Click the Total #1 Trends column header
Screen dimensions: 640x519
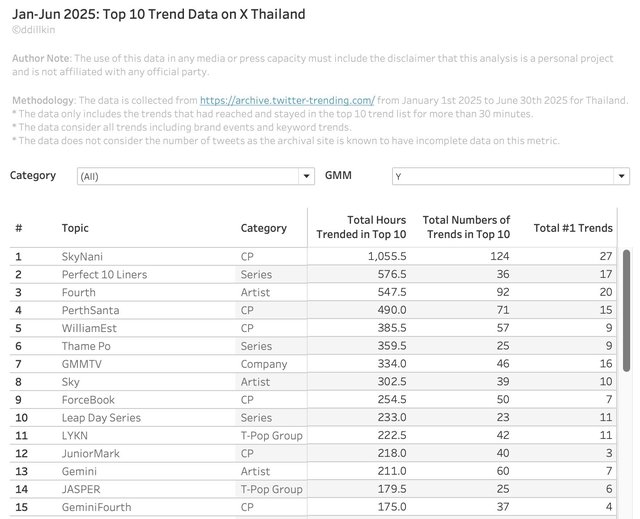573,228
